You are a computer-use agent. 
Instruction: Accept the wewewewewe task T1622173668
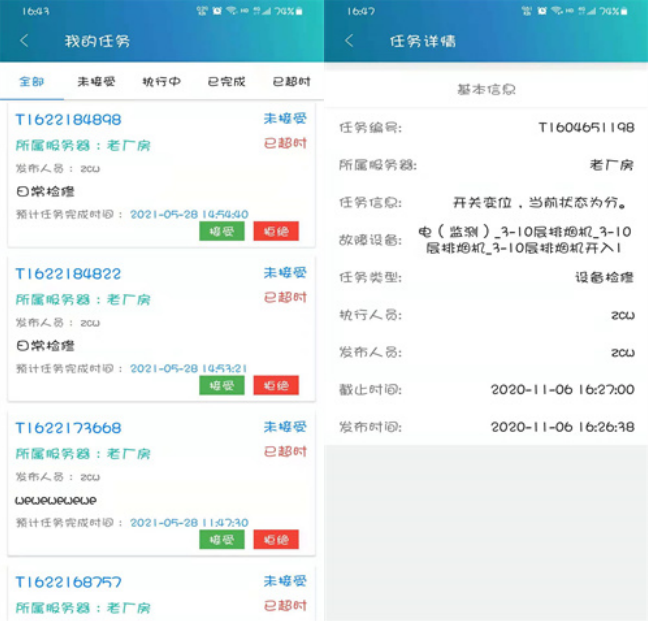[x=221, y=540]
